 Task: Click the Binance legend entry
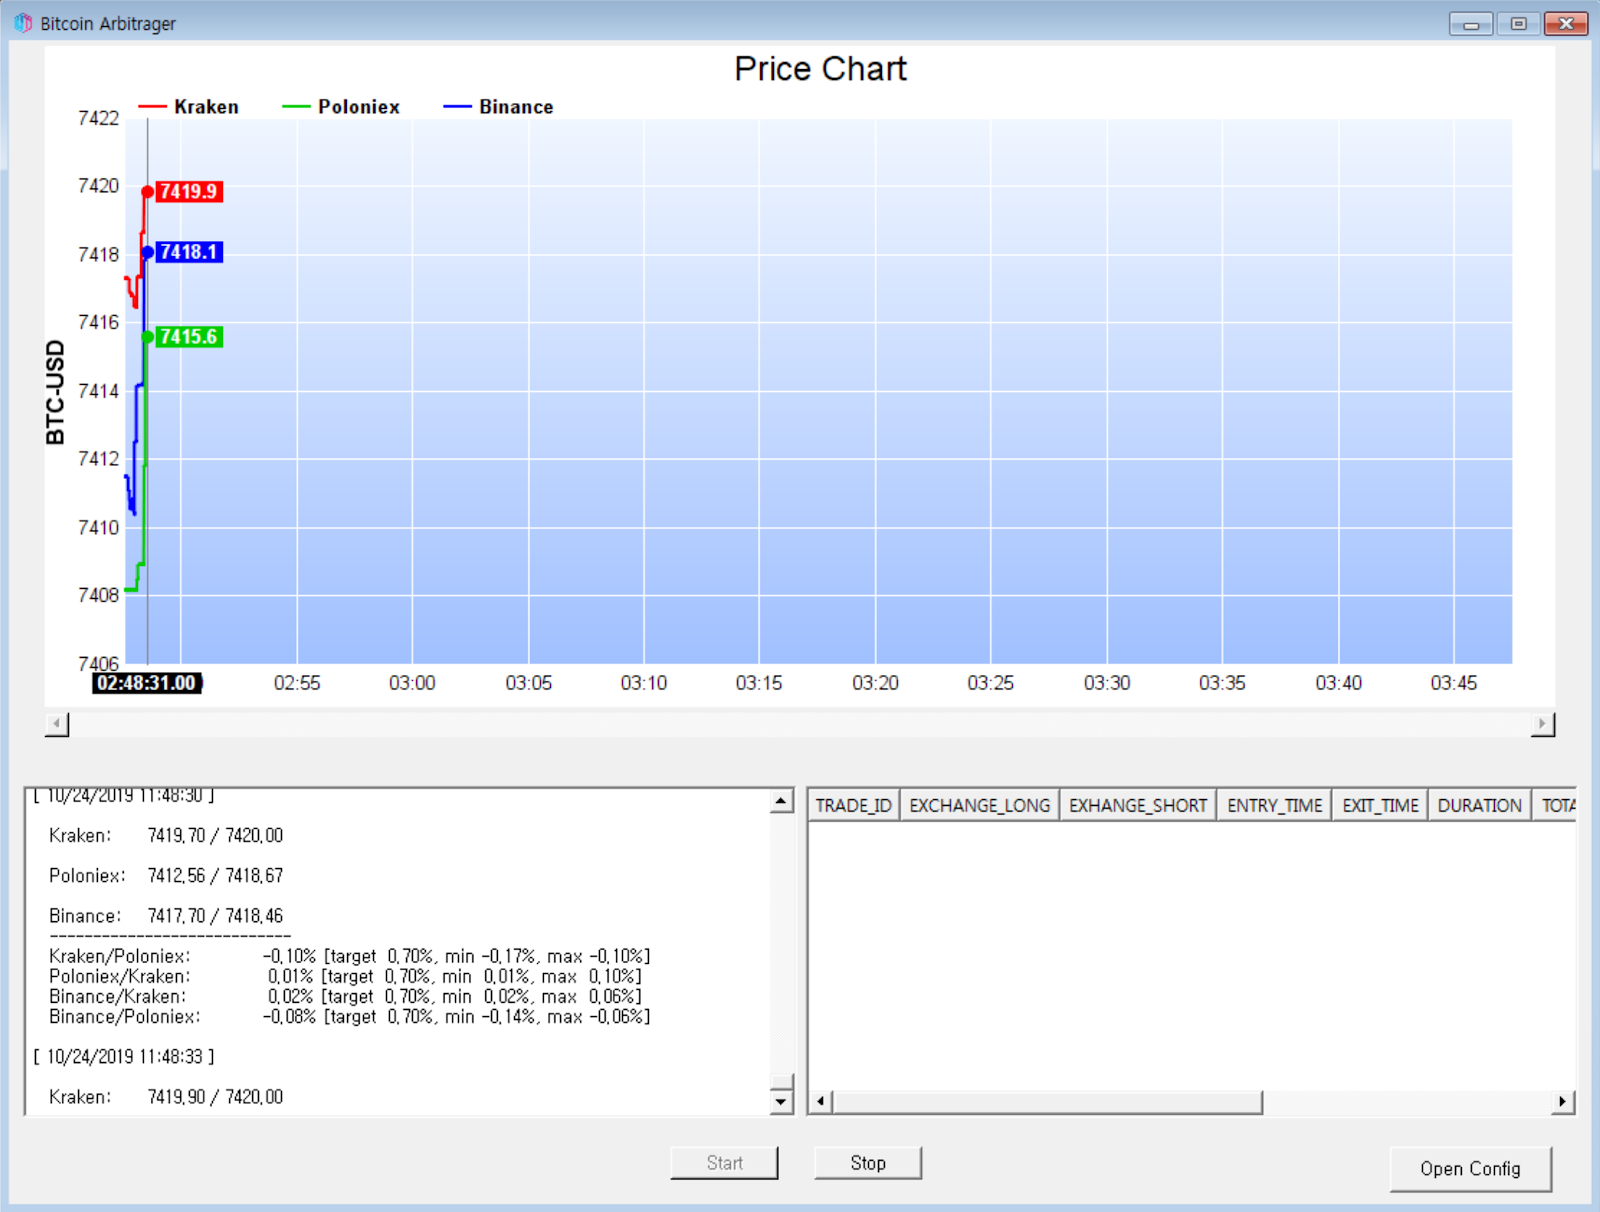pos(498,107)
